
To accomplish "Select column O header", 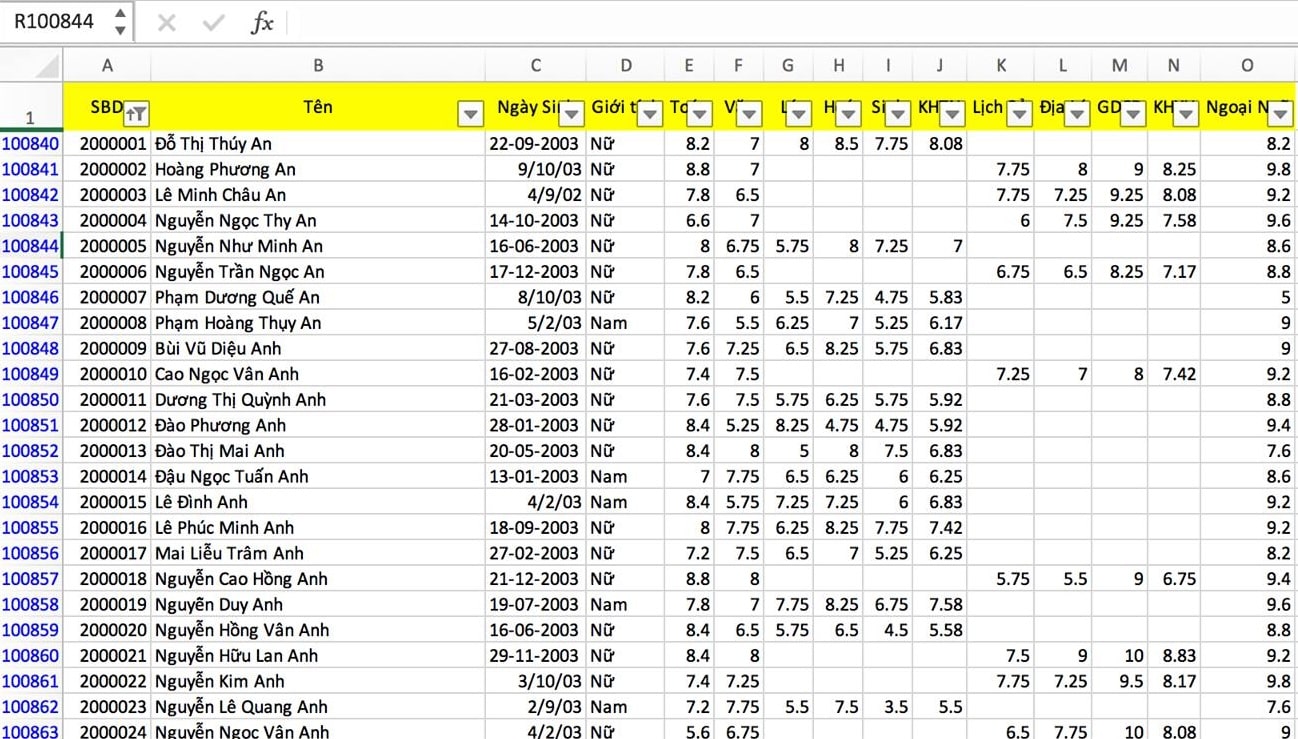I will (x=1247, y=66).
